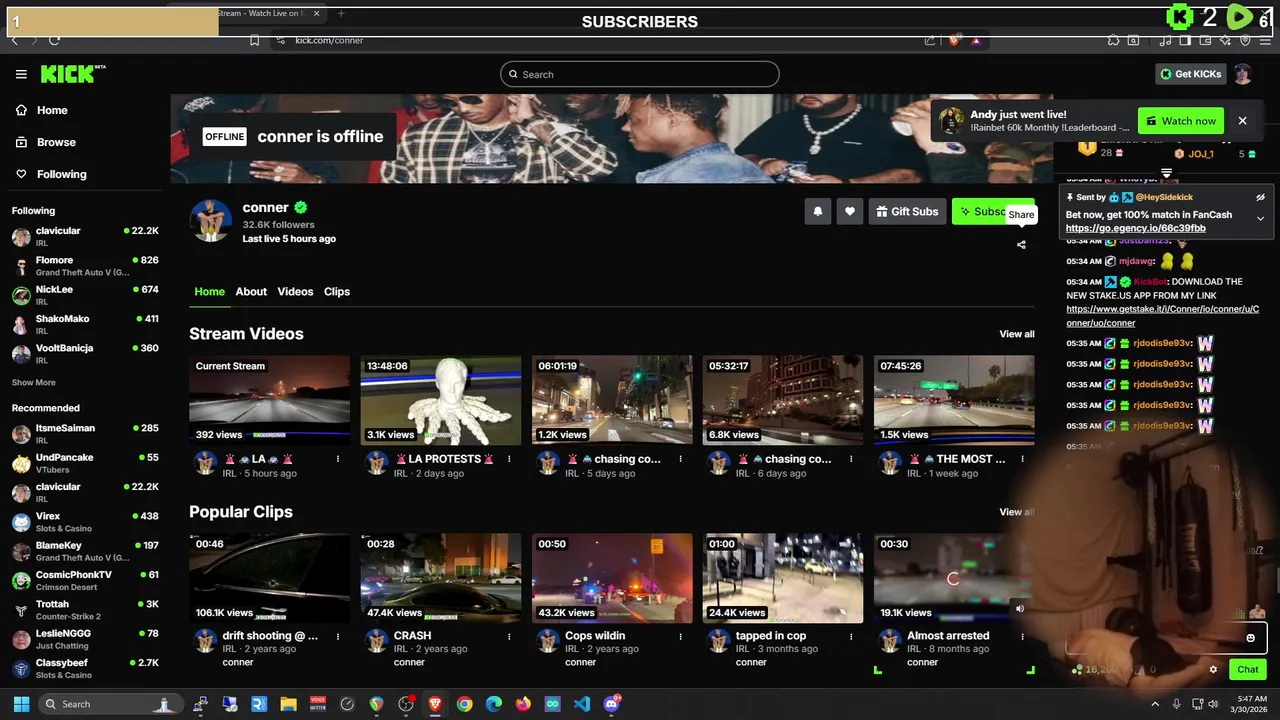The width and height of the screenshot is (1280, 720).
Task: Send message with the Chat button
Action: (1248, 670)
